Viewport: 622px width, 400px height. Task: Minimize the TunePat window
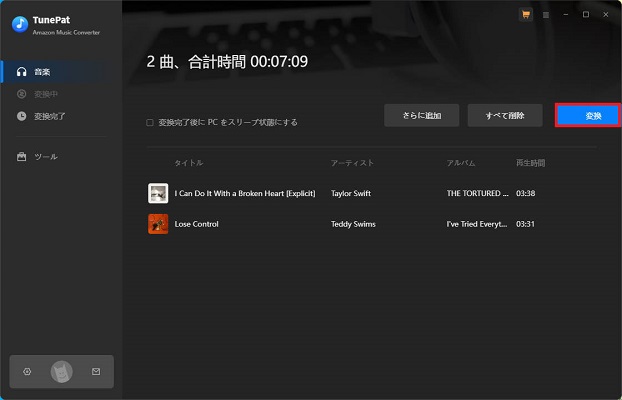tap(566, 15)
